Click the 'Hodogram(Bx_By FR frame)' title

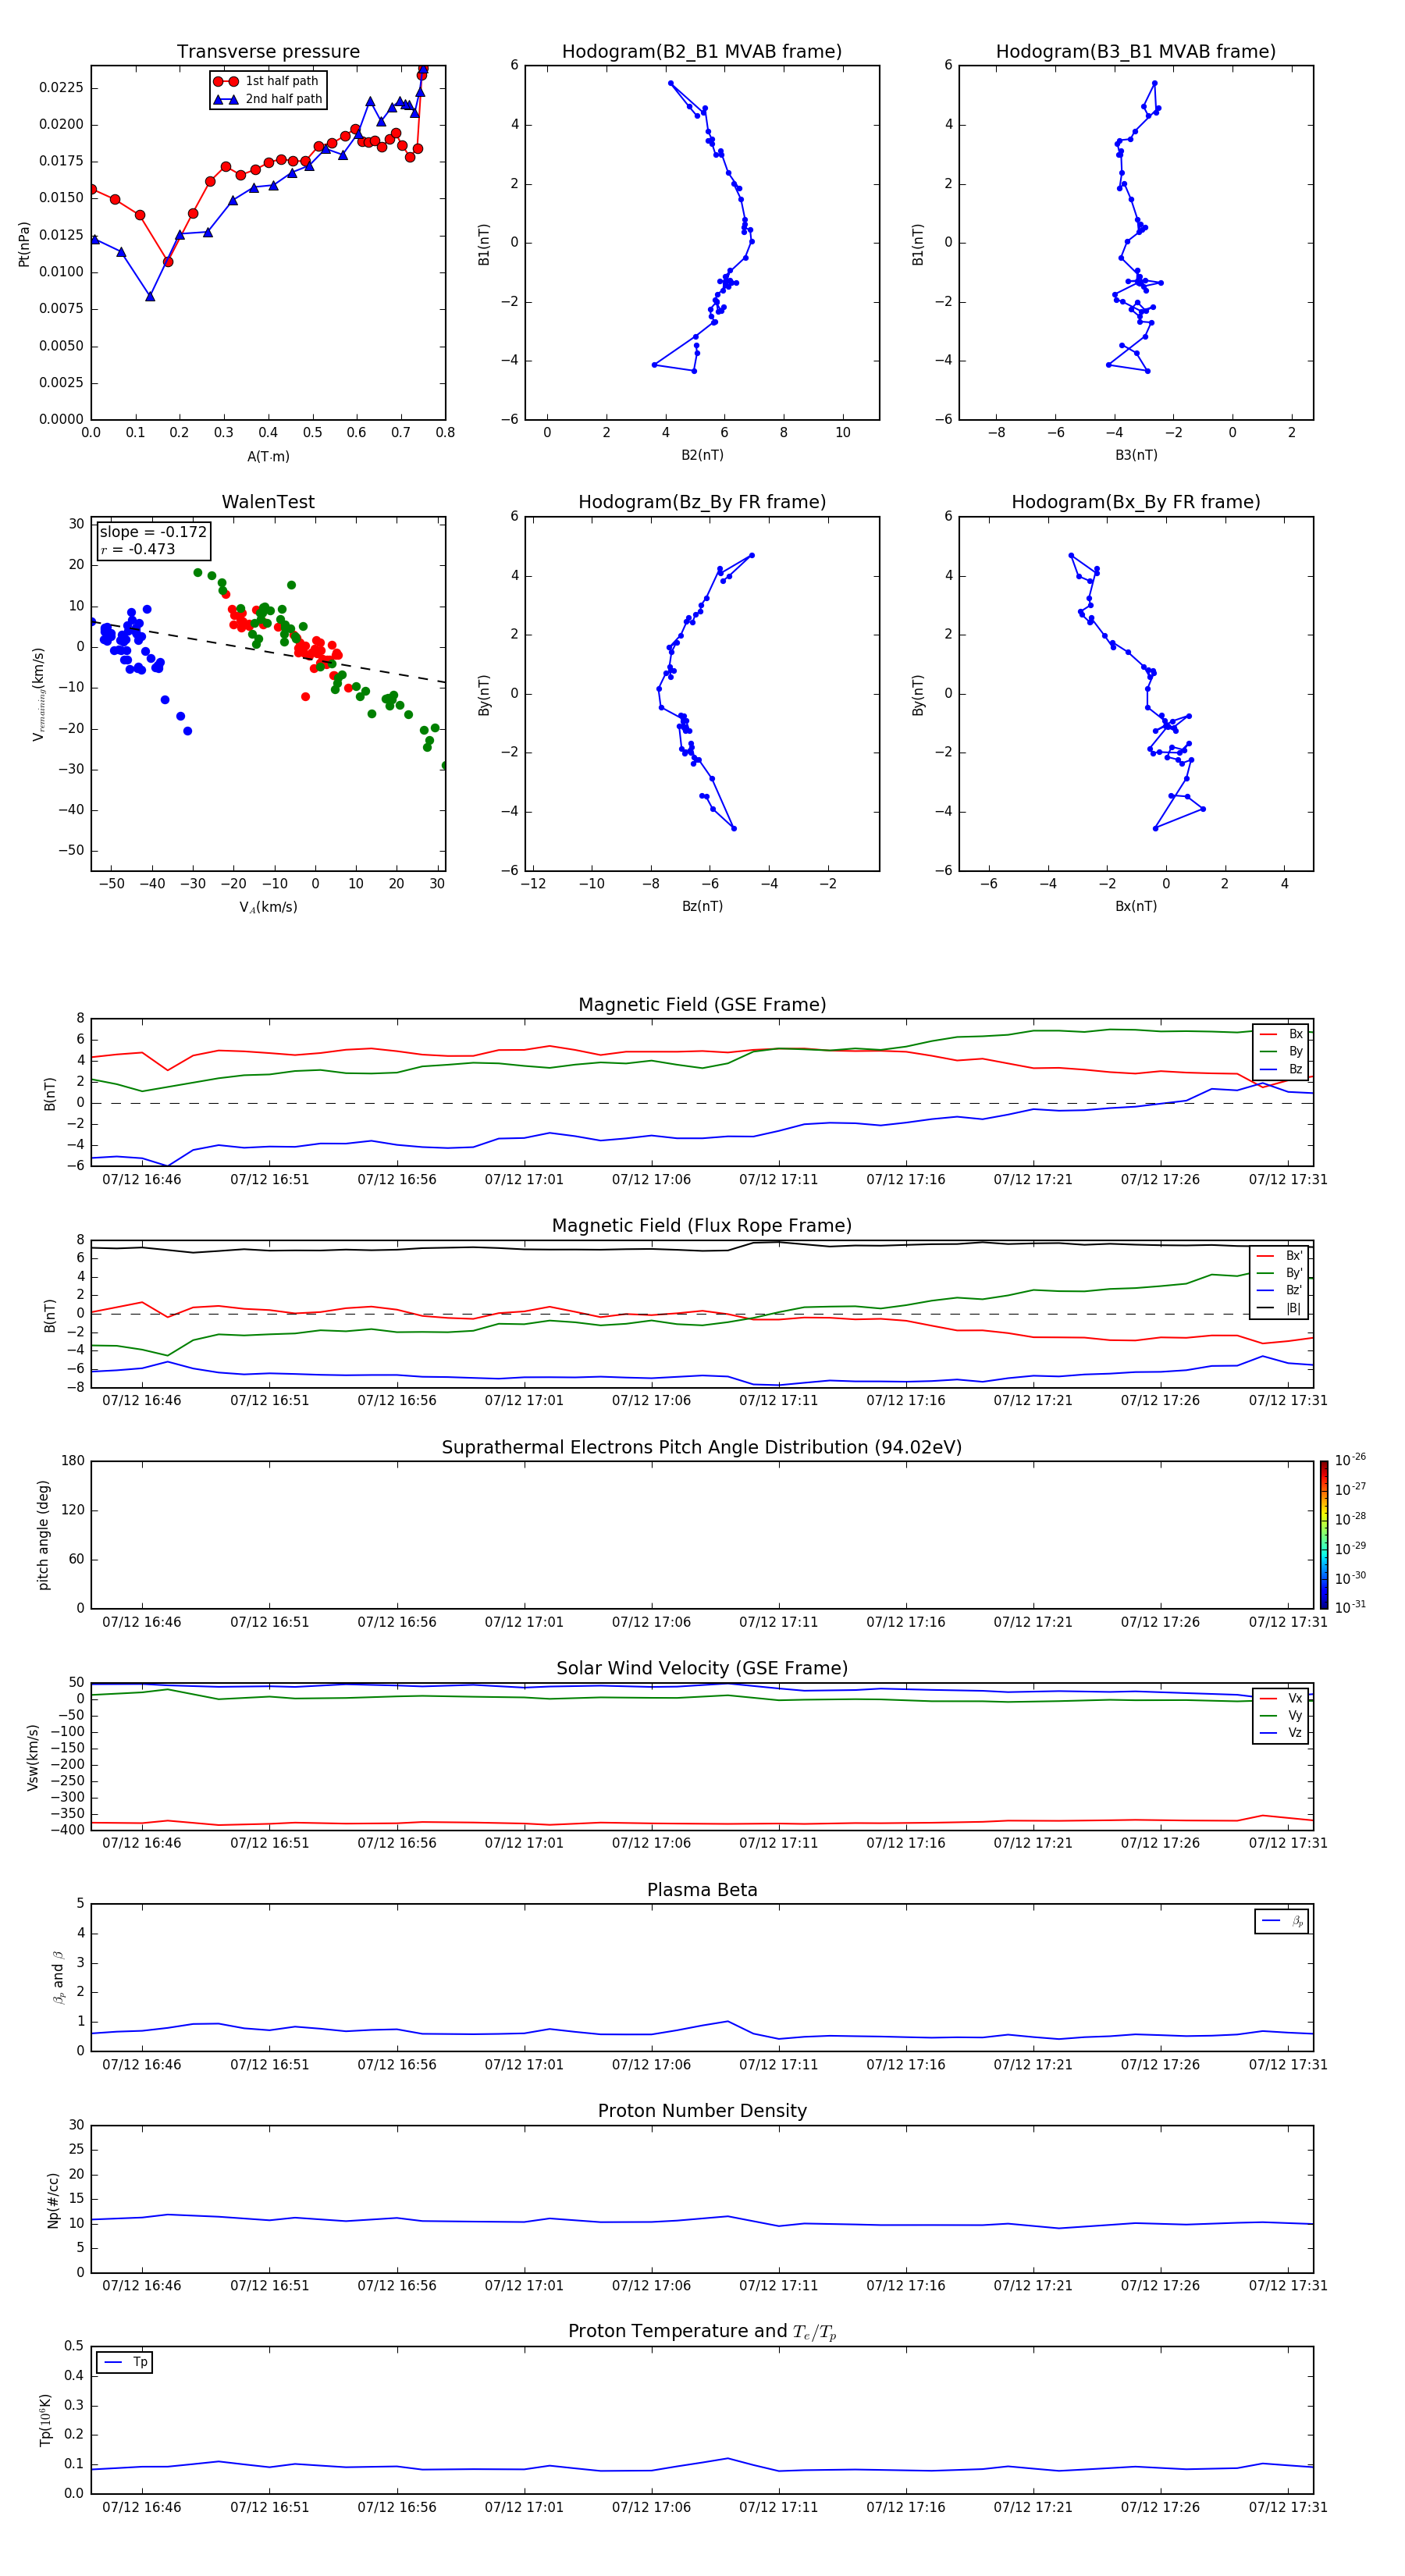coord(1136,502)
